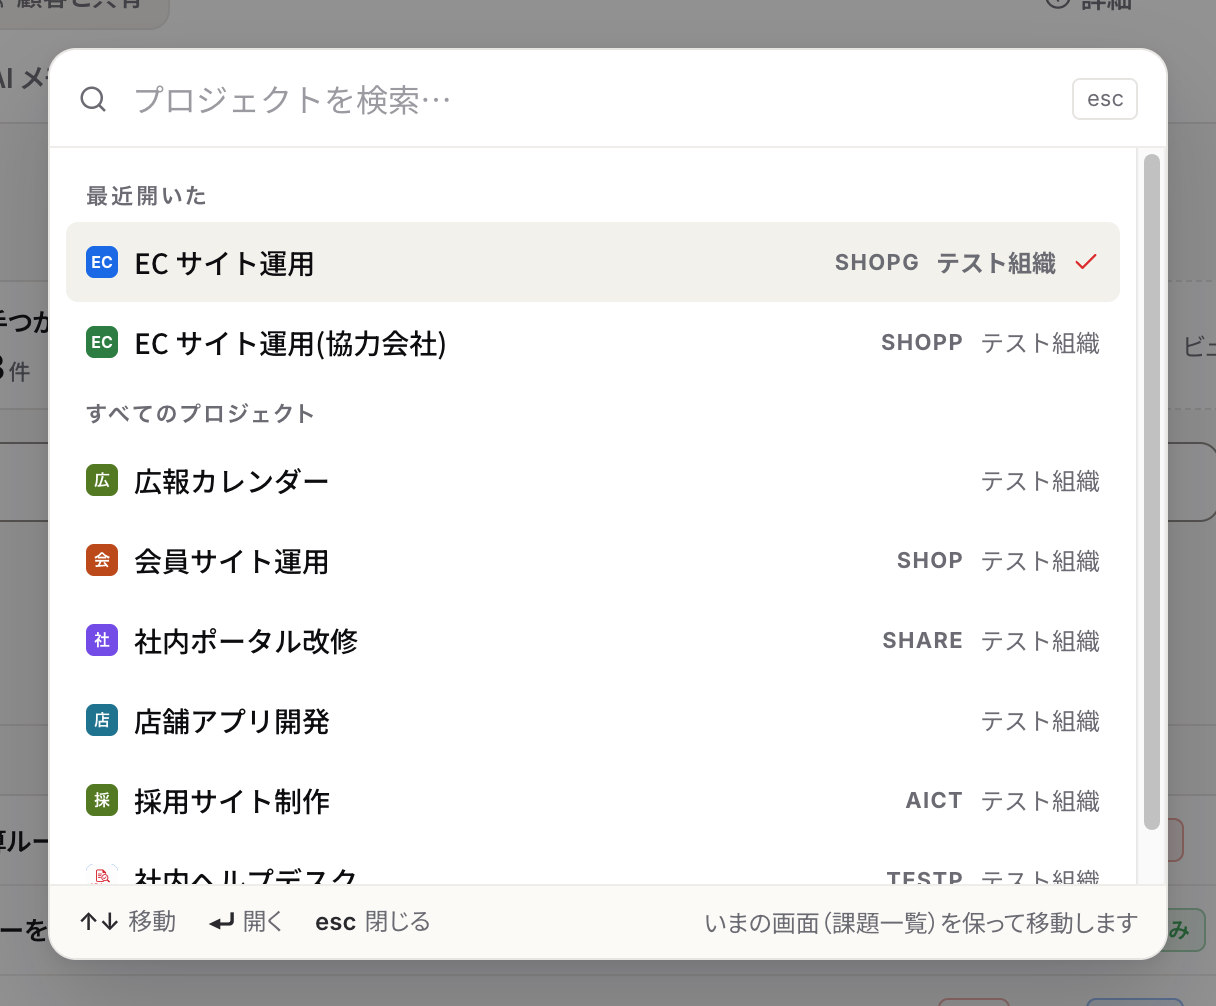The width and height of the screenshot is (1216, 1006).
Task: Click the AICT project key label
Action: pyautogui.click(x=934, y=801)
